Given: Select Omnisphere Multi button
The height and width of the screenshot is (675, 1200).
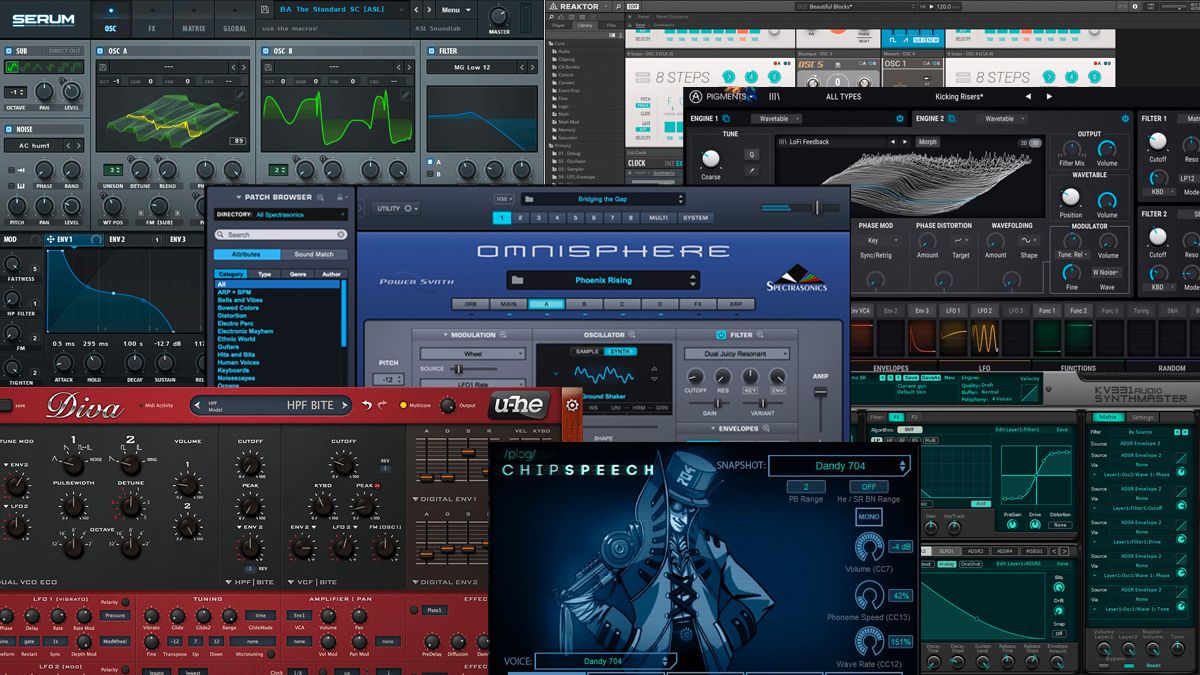Looking at the screenshot, I should pyautogui.click(x=657, y=217).
